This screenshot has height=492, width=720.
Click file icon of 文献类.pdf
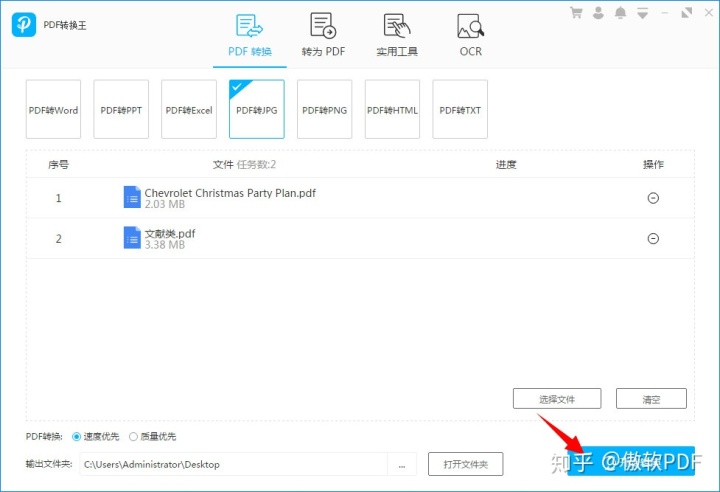[x=132, y=238]
